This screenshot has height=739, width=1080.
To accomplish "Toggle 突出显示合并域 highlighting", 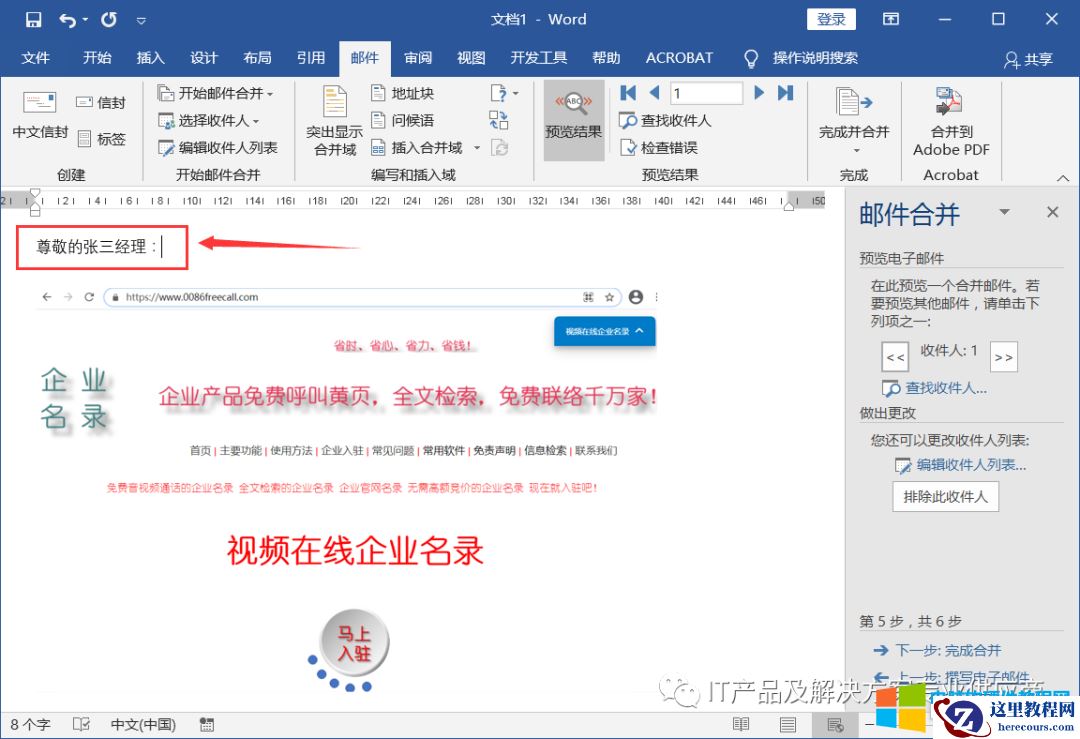I will tap(333, 122).
